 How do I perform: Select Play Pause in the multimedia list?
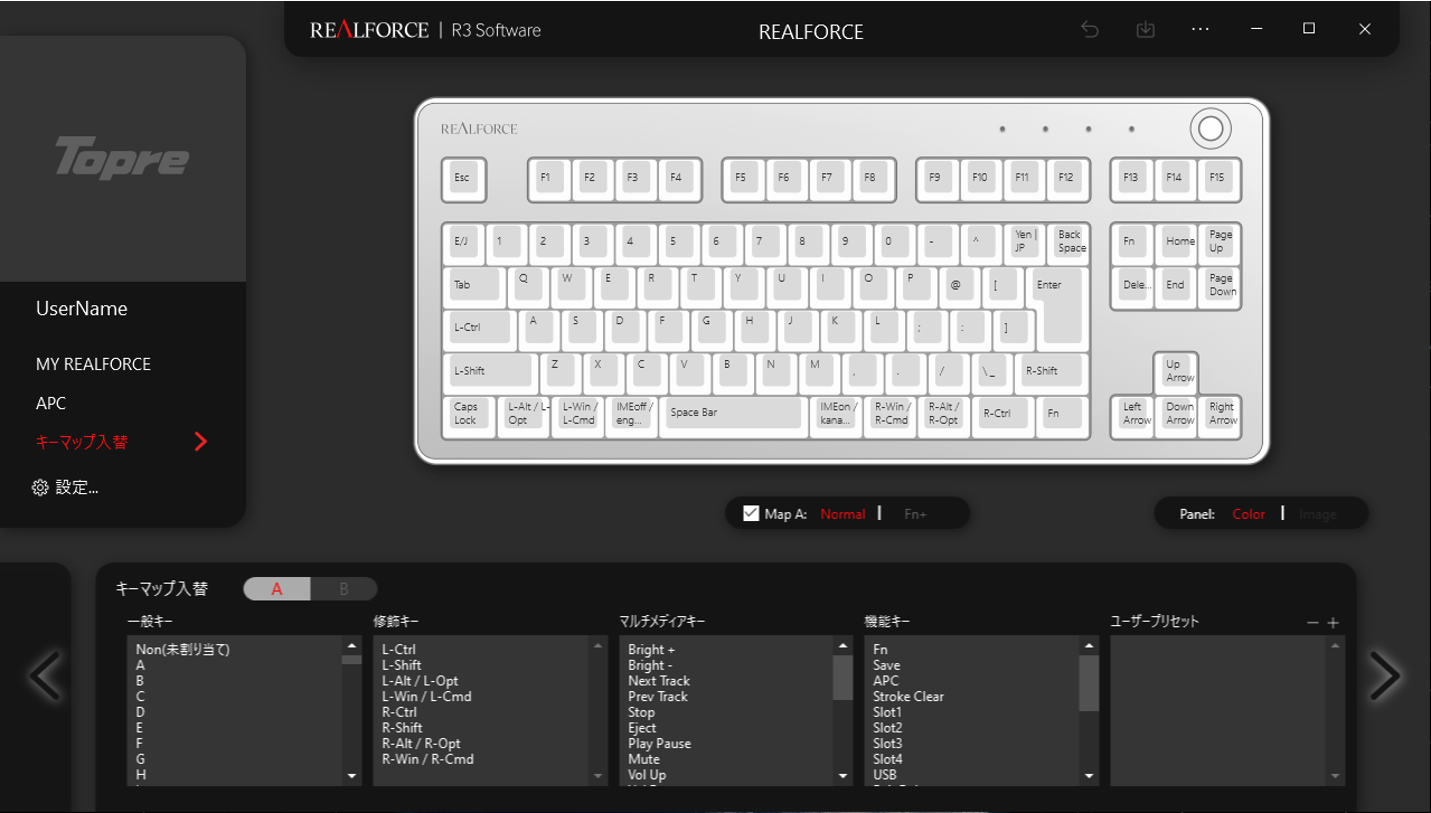(659, 744)
